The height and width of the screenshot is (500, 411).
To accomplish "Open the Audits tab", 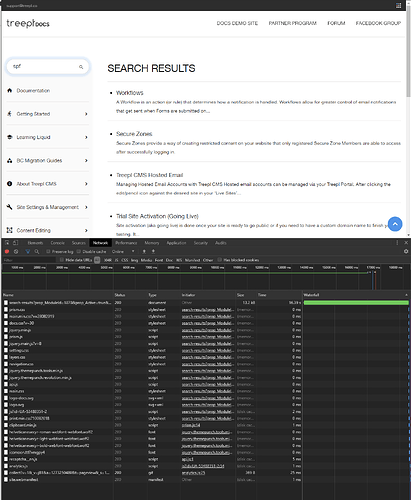I will pos(221,243).
